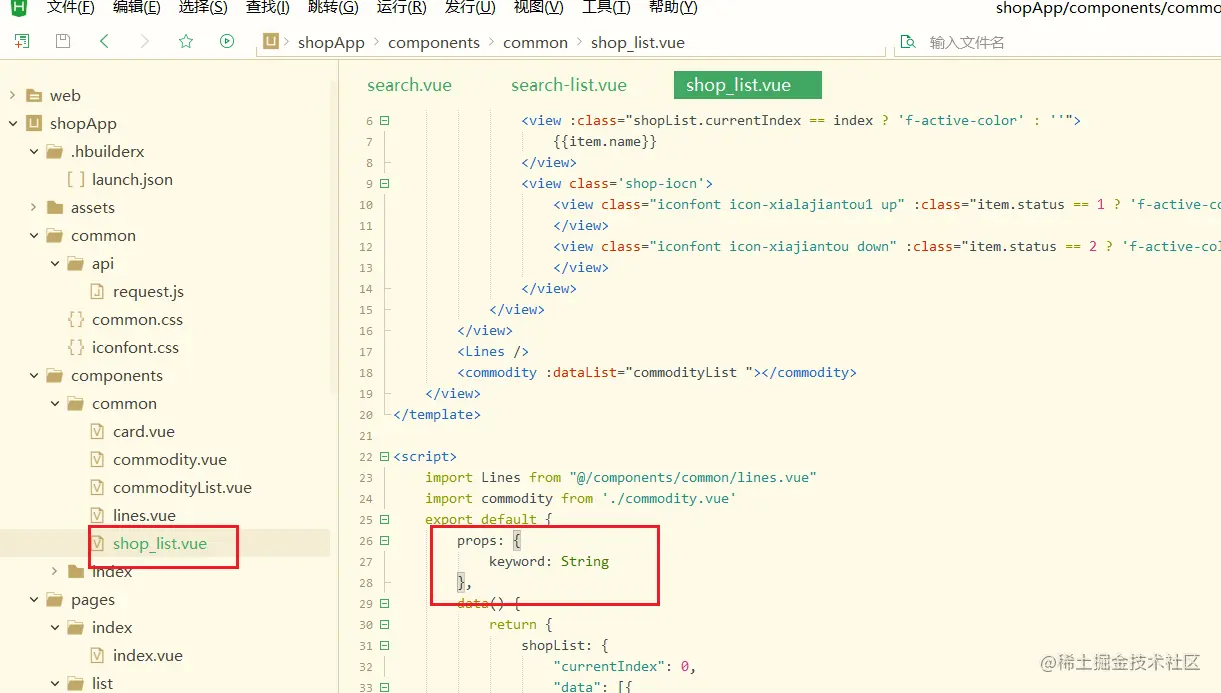Click the common.css file icon
1221x693 pixels.
click(x=75, y=319)
